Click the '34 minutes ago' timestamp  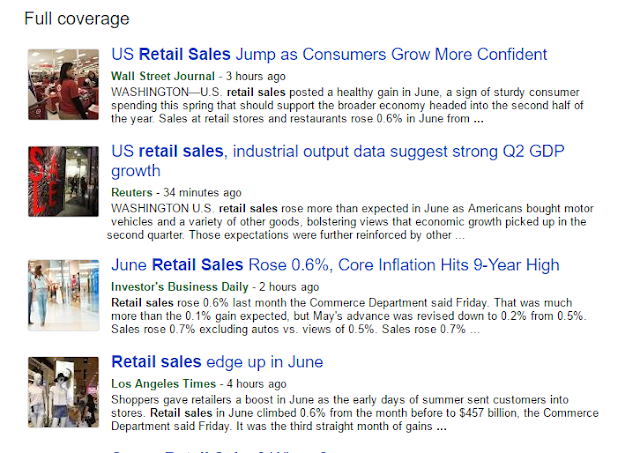pyautogui.click(x=201, y=192)
